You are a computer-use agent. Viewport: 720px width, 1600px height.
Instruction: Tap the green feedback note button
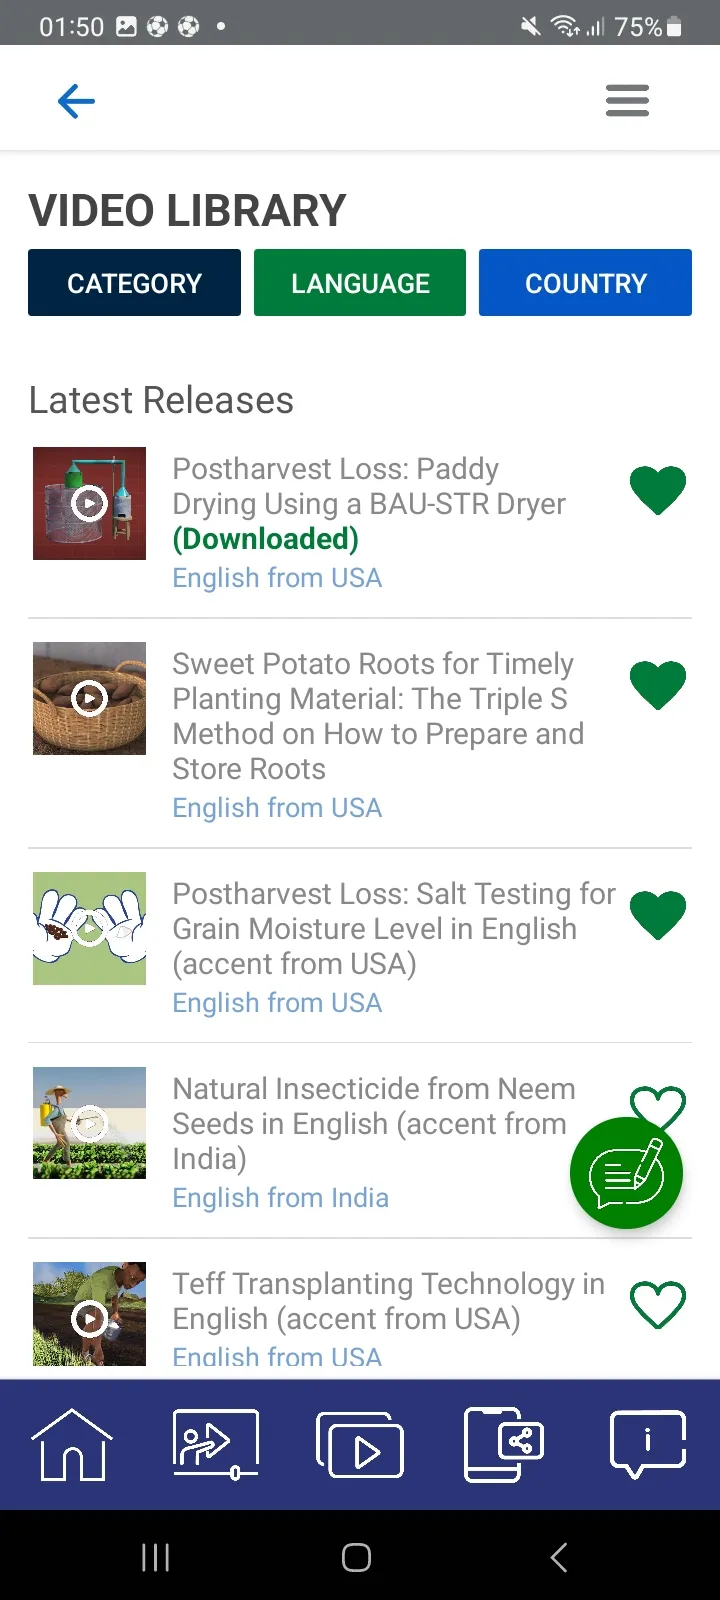[x=626, y=1173]
